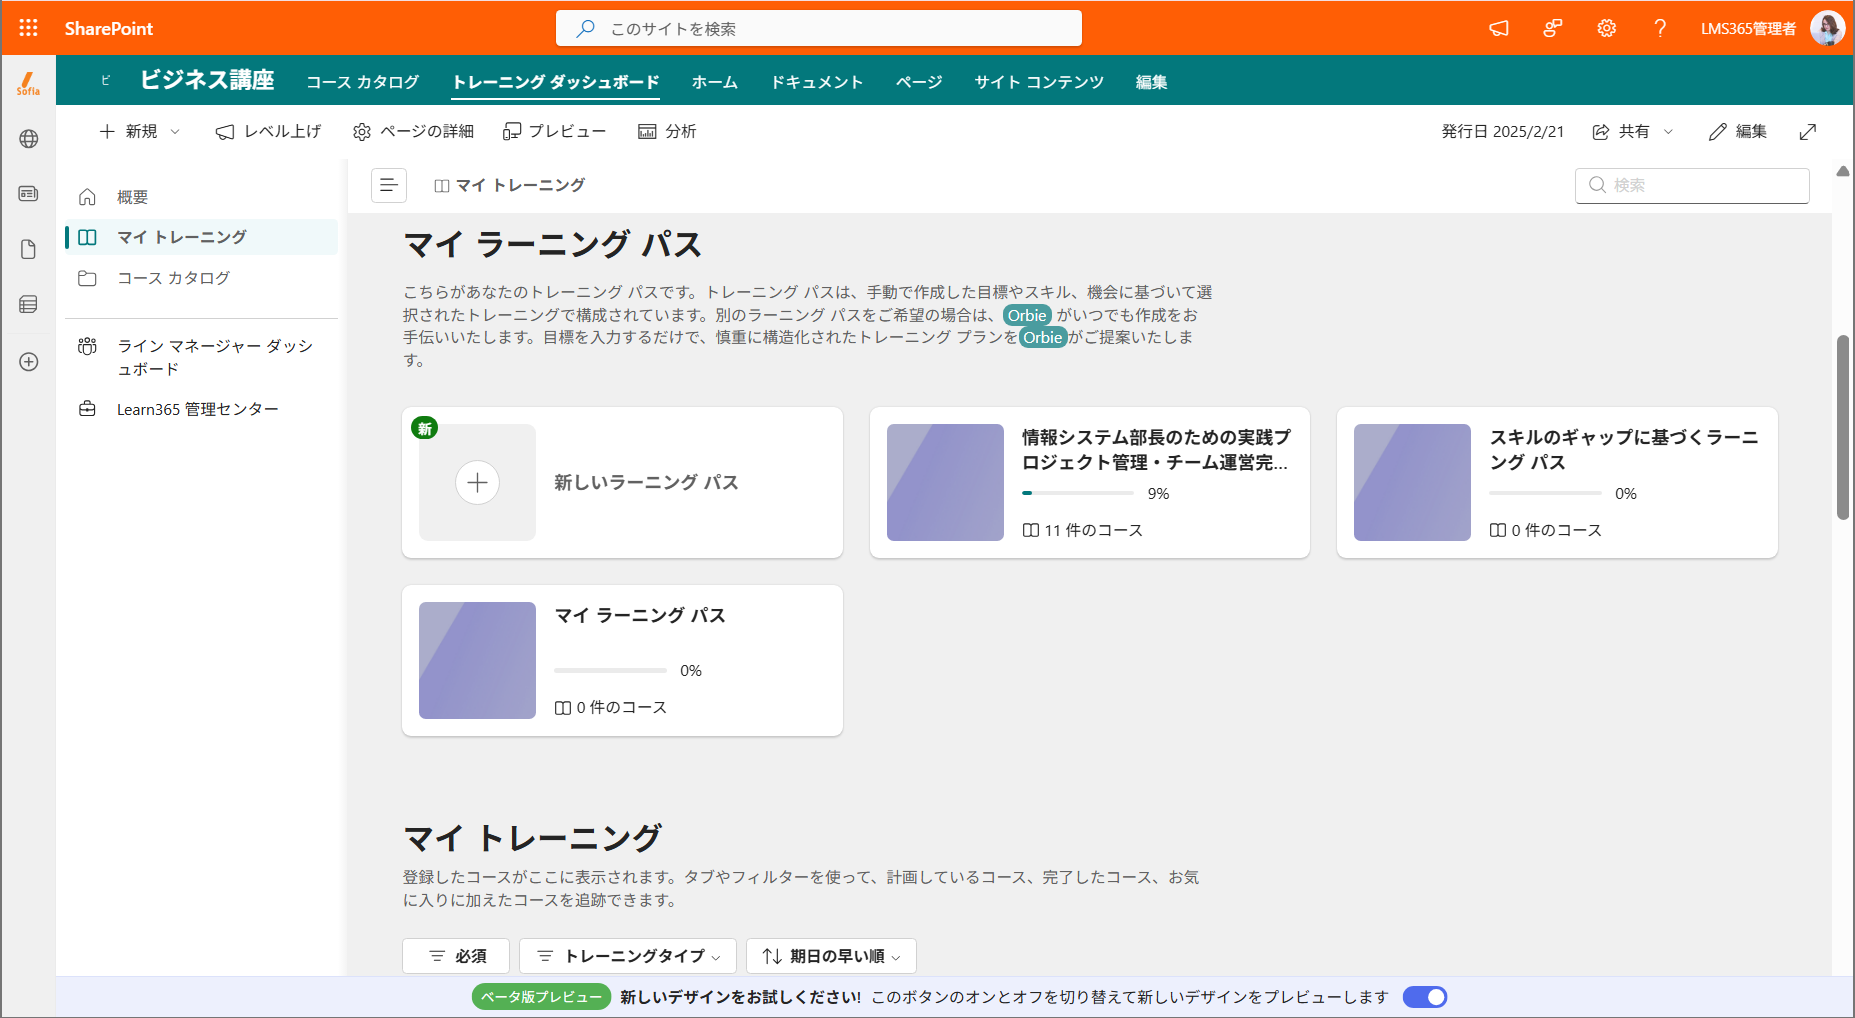
Task: Click the マイ トレーニング breadcrumb label
Action: tap(521, 185)
